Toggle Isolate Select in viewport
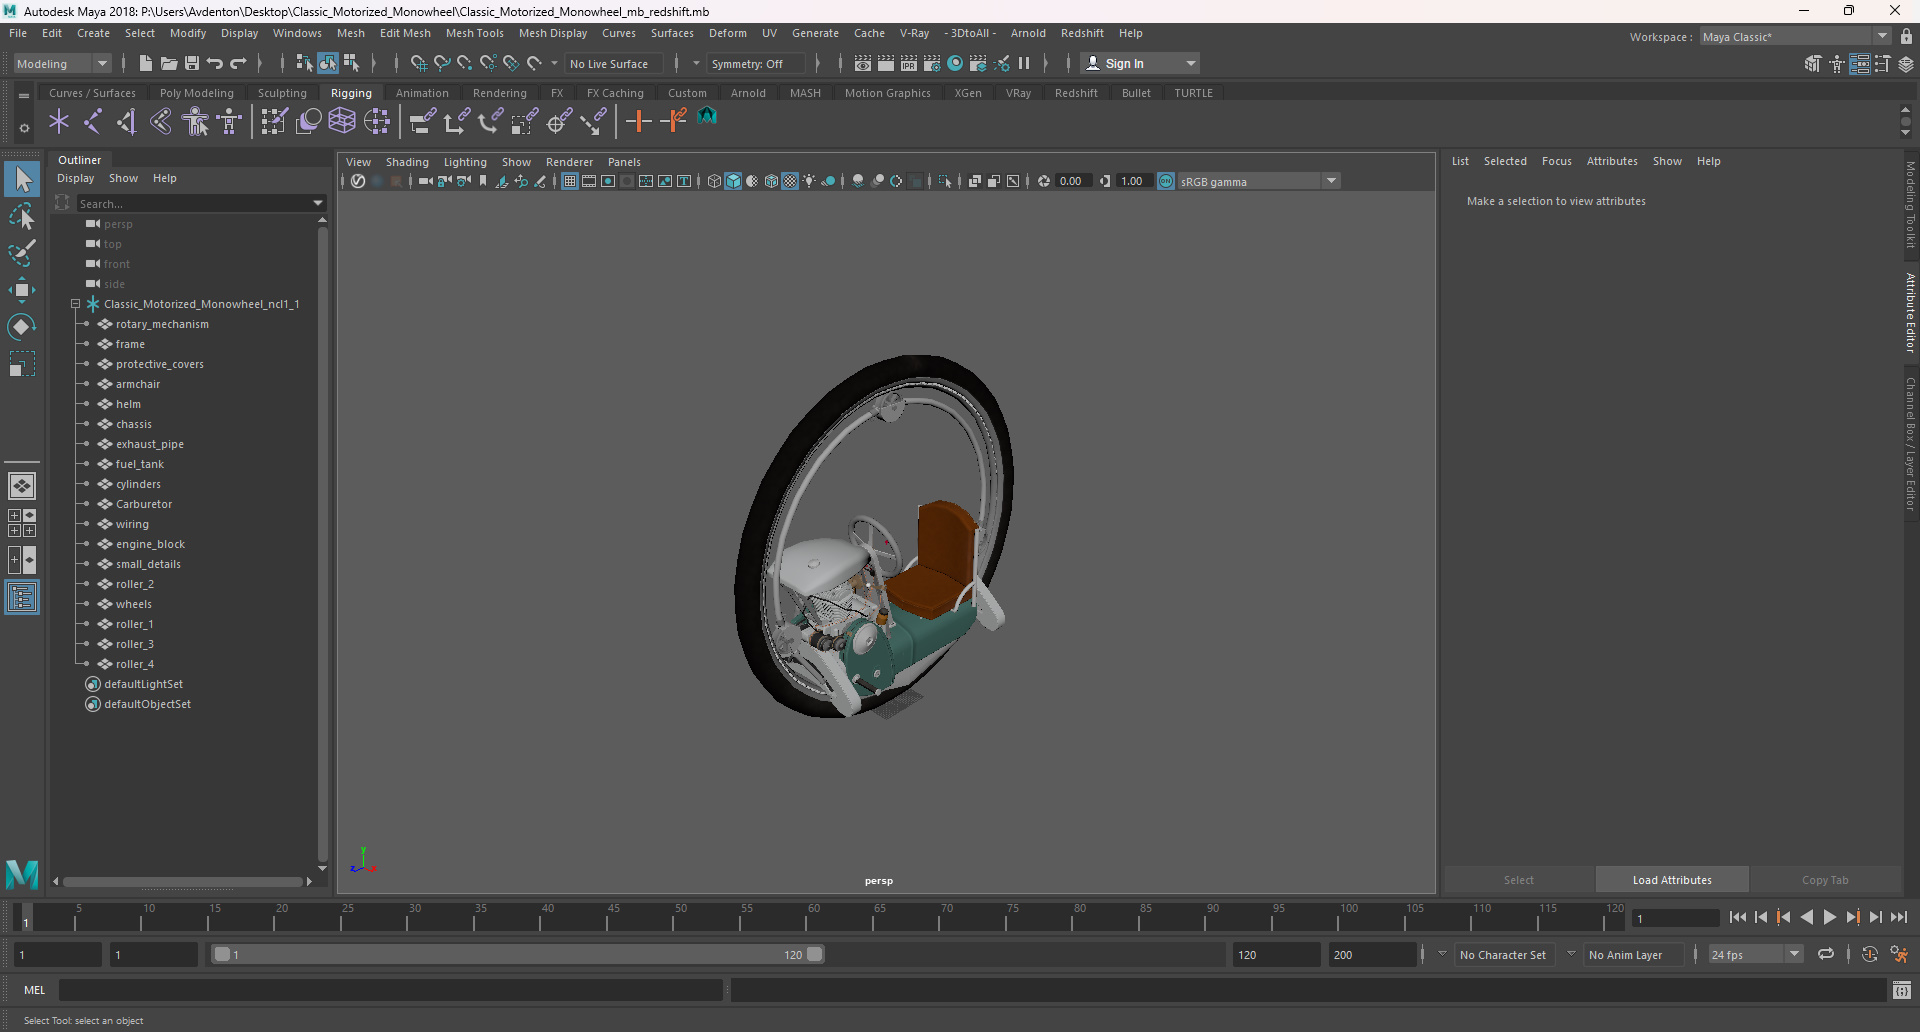The height and width of the screenshot is (1032, 1920). 945,181
